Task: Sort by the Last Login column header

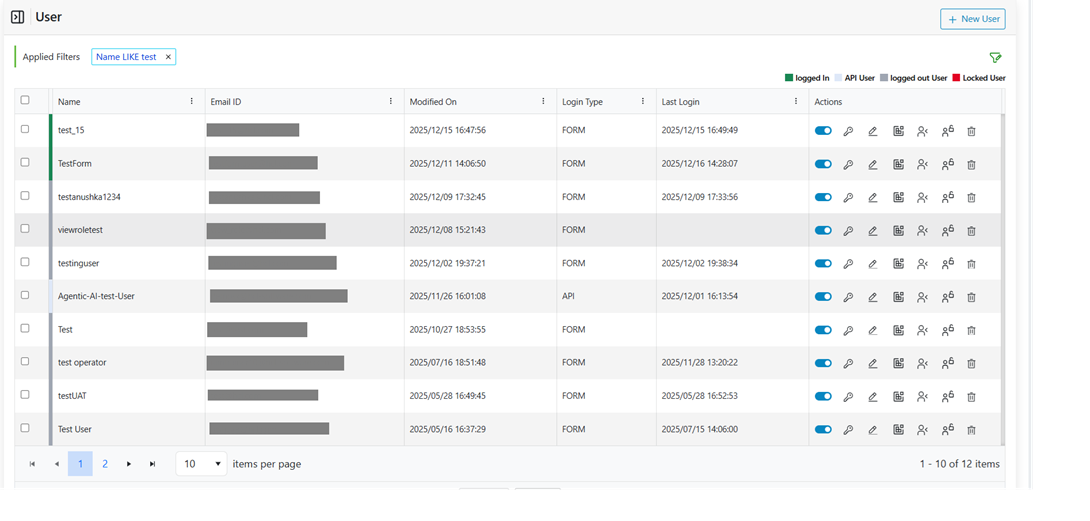Action: (681, 102)
